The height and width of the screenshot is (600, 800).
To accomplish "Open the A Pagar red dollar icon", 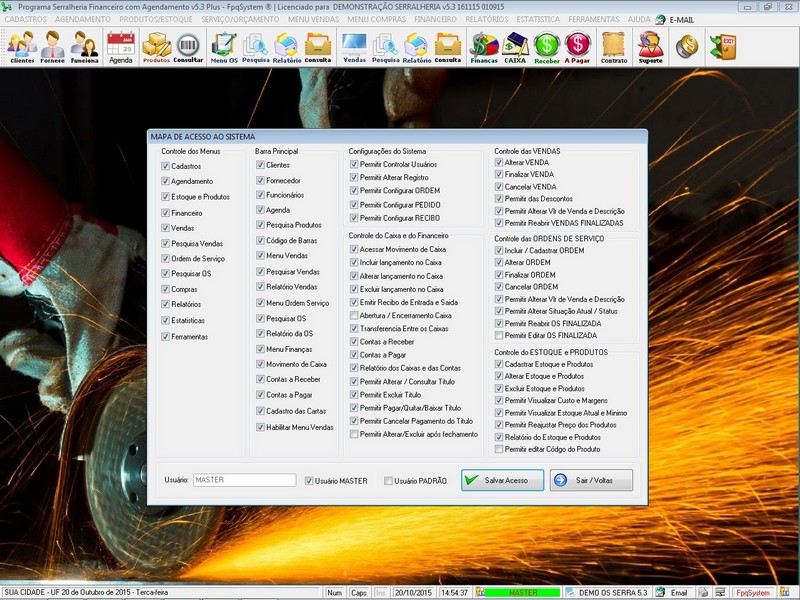I will click(x=577, y=46).
